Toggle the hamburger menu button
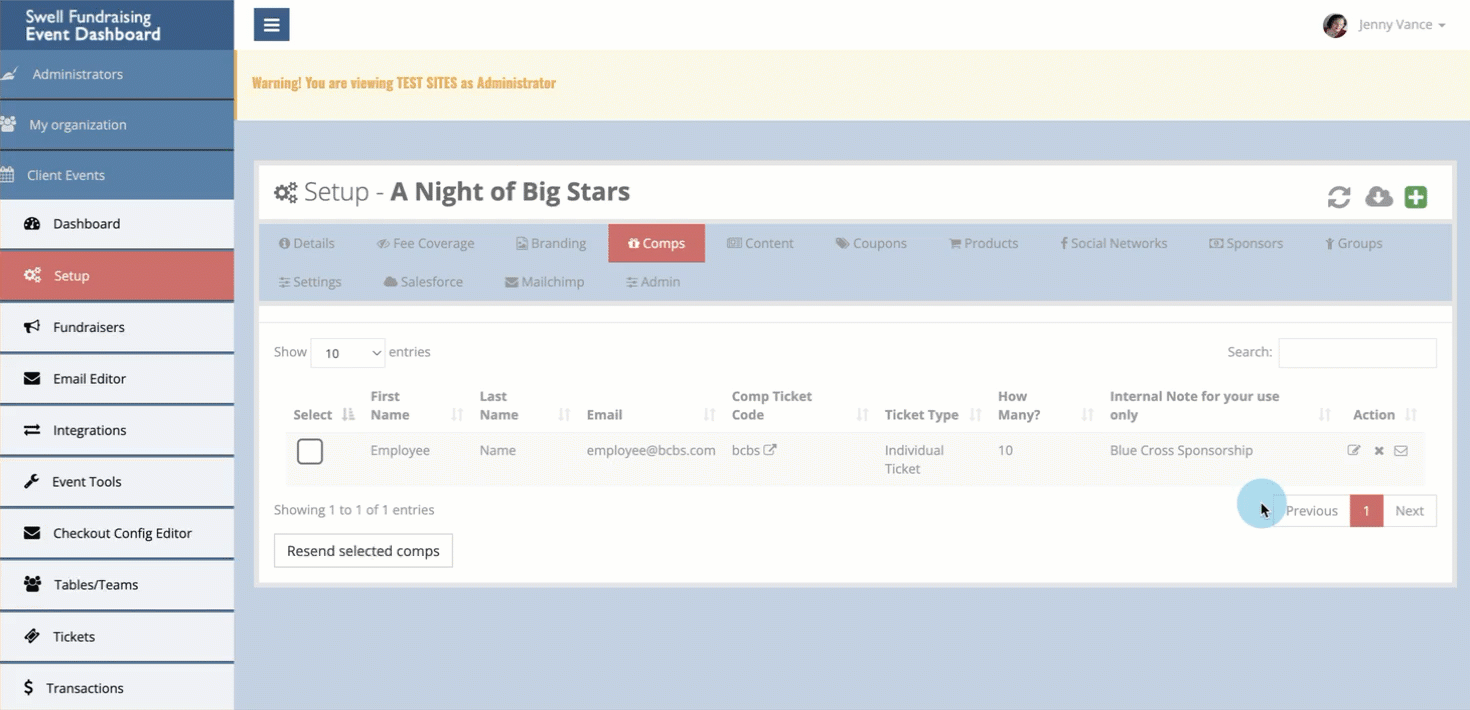Image resolution: width=1470 pixels, height=710 pixels. click(x=271, y=25)
